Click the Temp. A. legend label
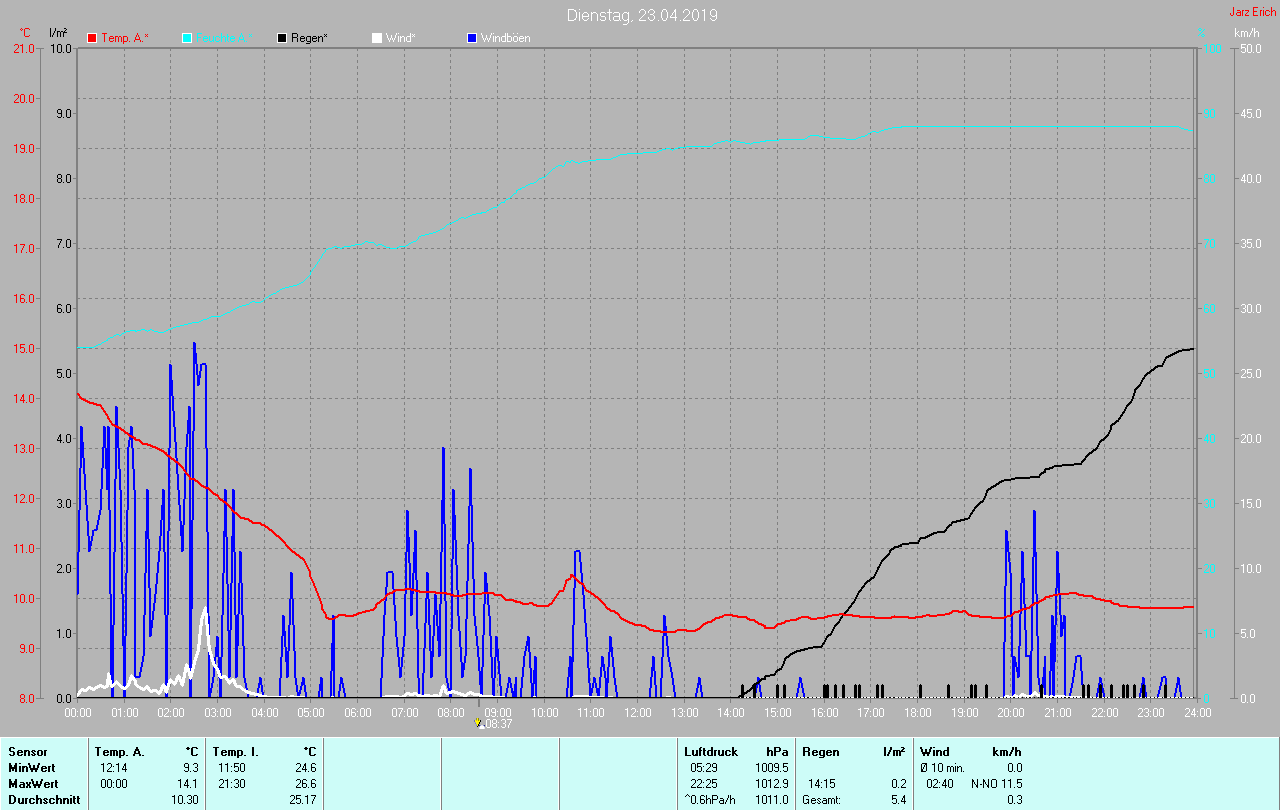The image size is (1280, 810). pyautogui.click(x=125, y=38)
